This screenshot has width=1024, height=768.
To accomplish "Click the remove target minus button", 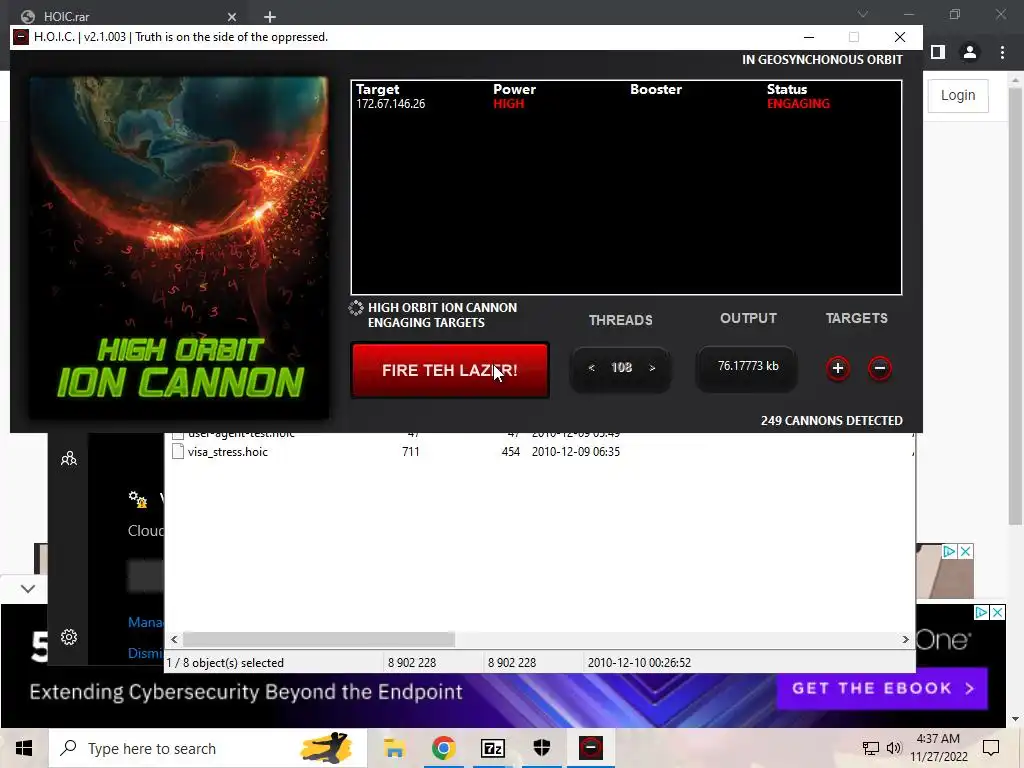I will [x=880, y=368].
